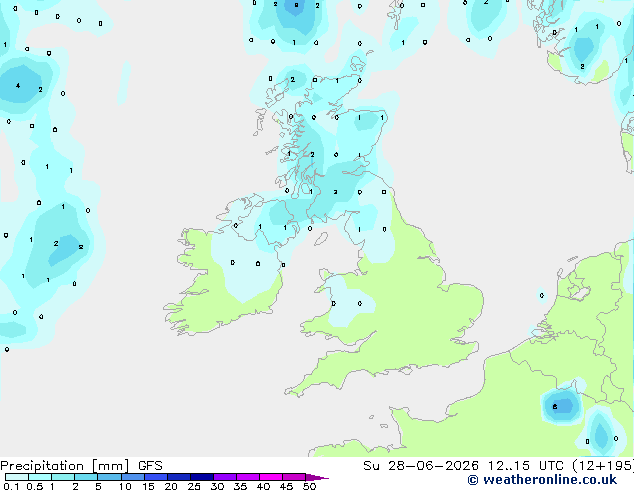Click the '50' legend label
Image resolution: width=634 pixels, height=490 pixels.
pos(309,486)
